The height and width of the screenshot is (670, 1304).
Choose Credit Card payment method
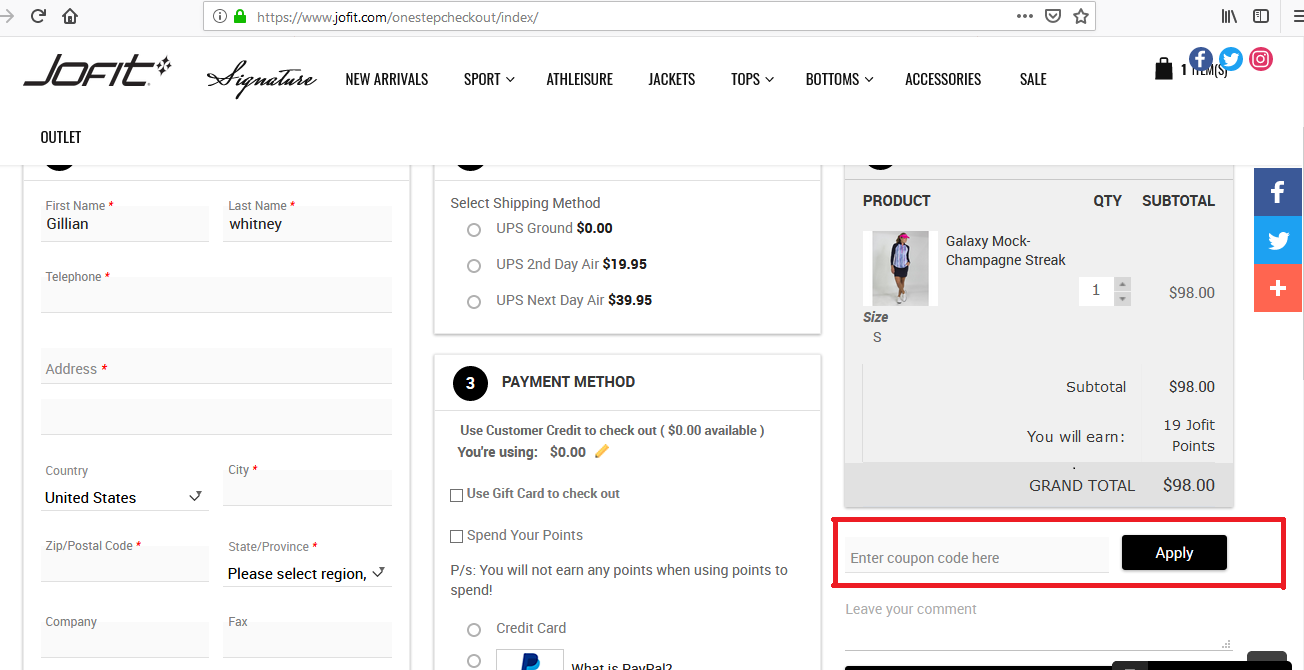pyautogui.click(x=474, y=629)
